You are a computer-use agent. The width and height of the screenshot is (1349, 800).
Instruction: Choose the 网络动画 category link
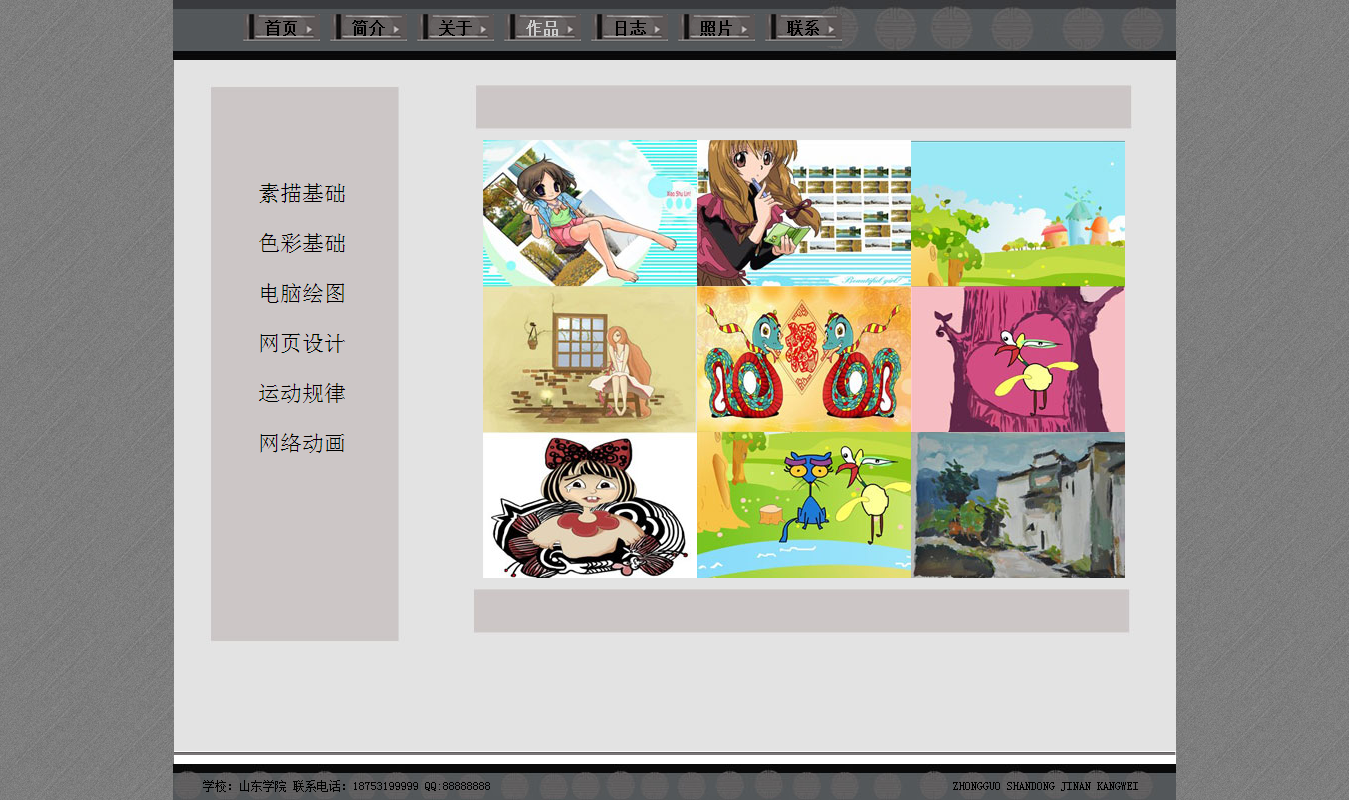(x=302, y=444)
